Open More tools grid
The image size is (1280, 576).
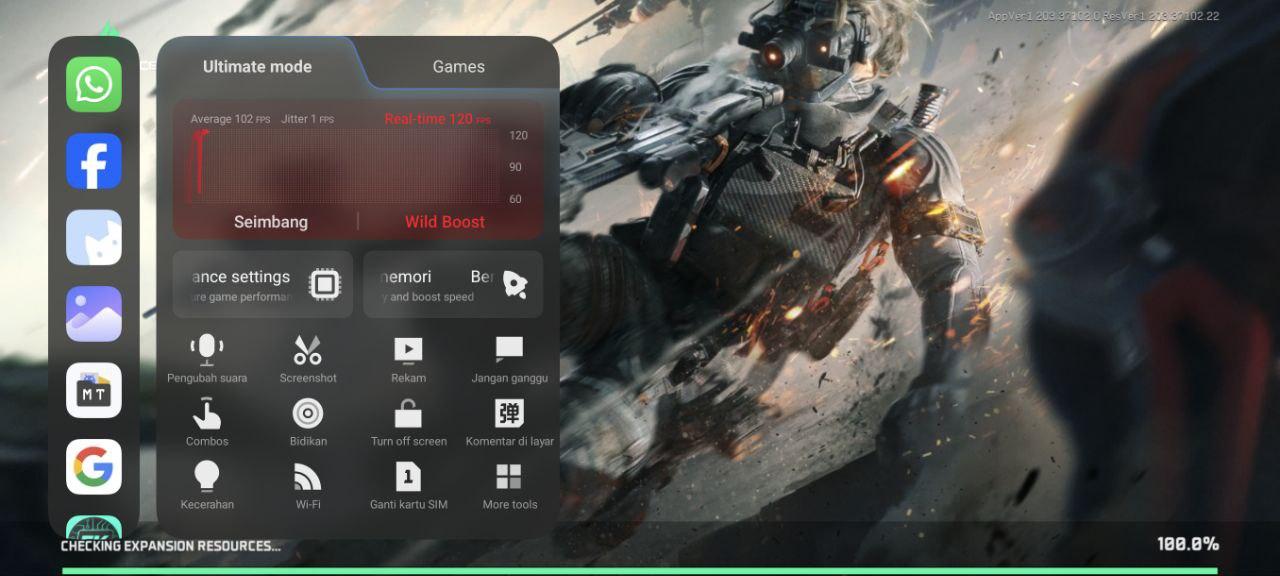click(510, 485)
